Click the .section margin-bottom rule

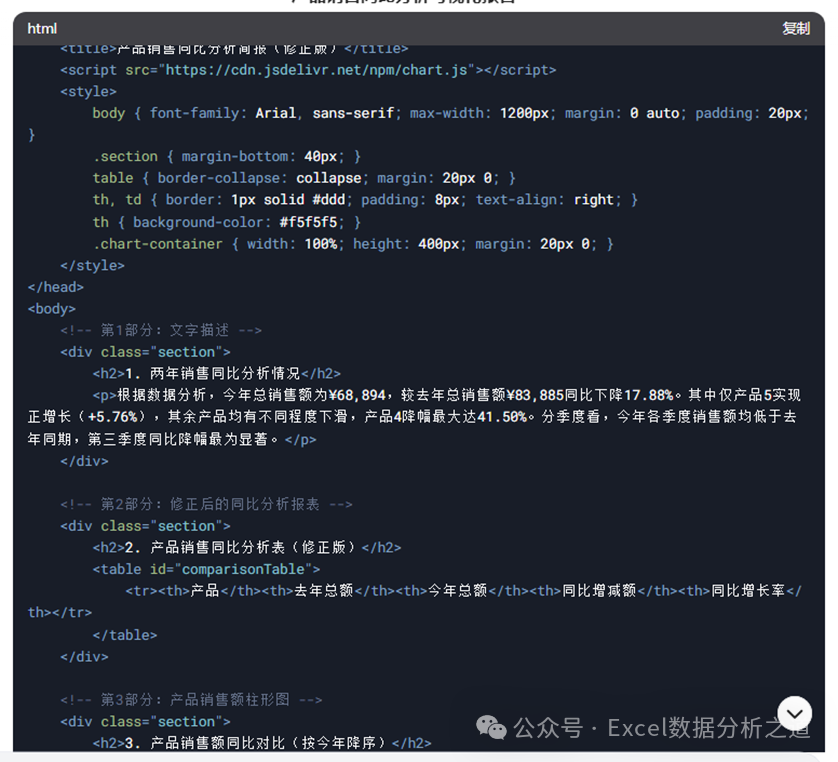[x=227, y=157]
